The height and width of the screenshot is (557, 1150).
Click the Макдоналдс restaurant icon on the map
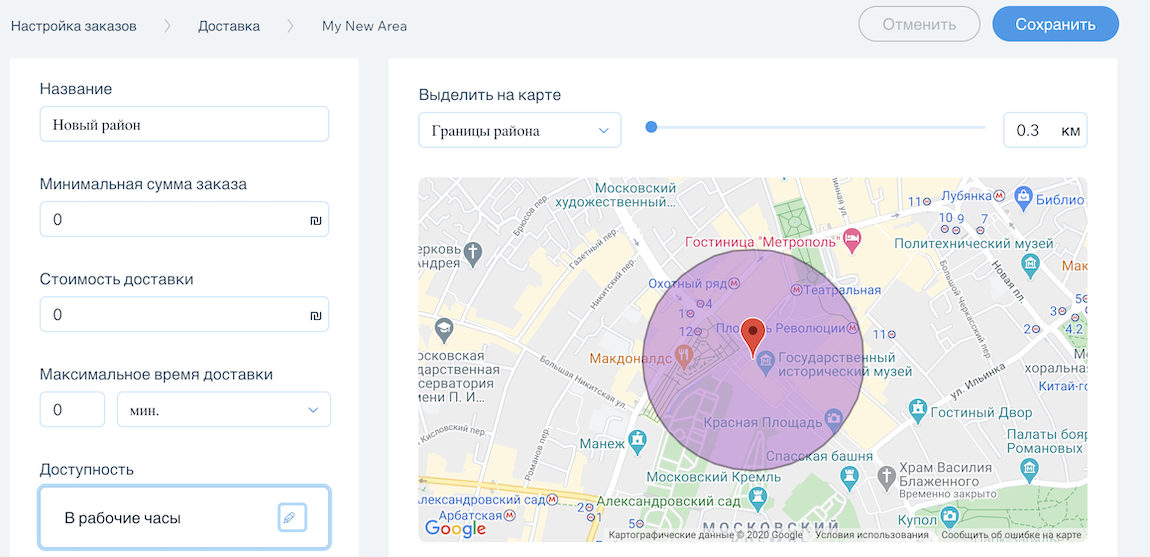tap(684, 354)
